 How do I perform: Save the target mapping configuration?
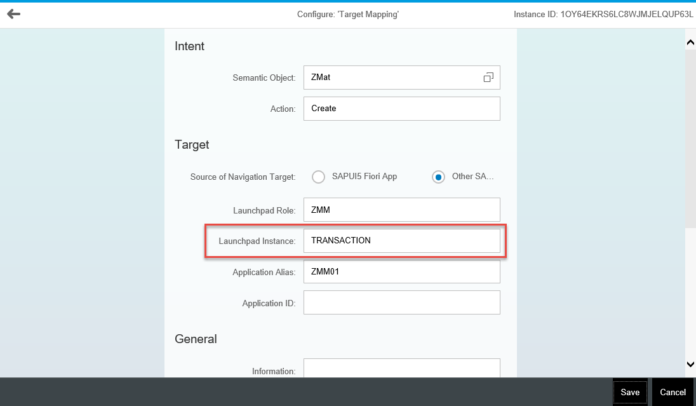tap(630, 392)
